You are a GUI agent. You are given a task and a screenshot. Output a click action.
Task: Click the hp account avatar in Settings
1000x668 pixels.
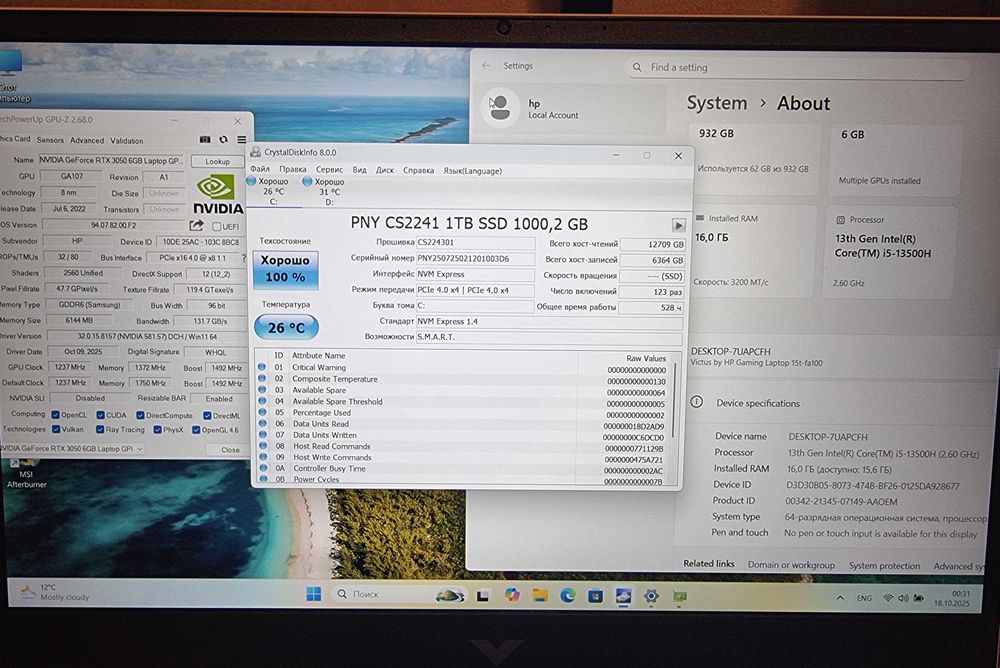coord(501,108)
